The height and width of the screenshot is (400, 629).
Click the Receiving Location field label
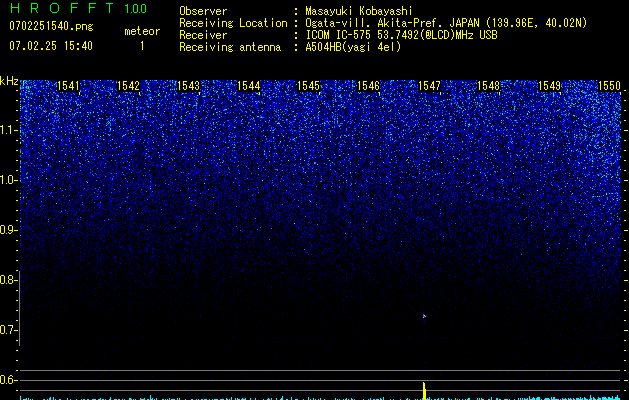[233, 23]
